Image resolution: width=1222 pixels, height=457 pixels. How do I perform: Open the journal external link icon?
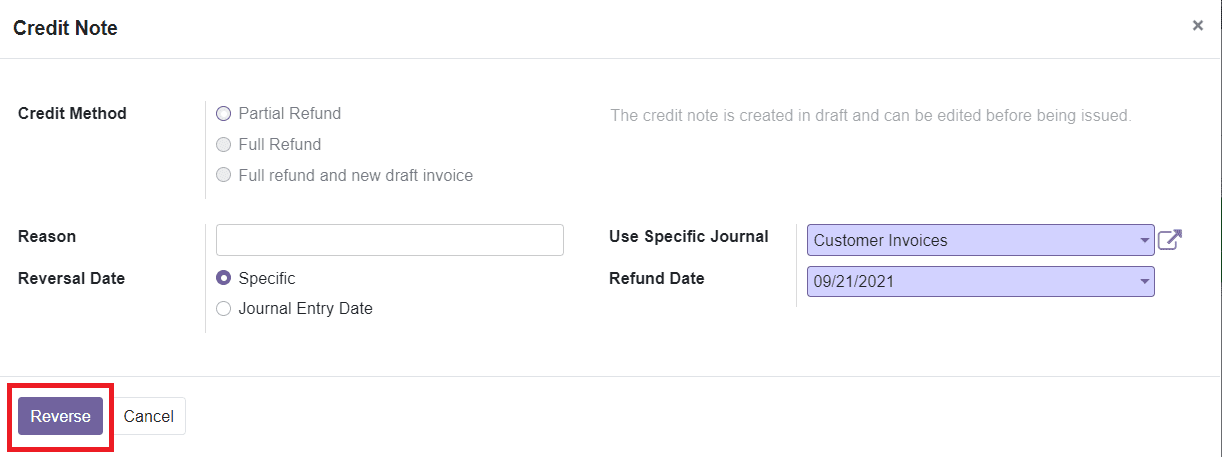pos(1169,240)
